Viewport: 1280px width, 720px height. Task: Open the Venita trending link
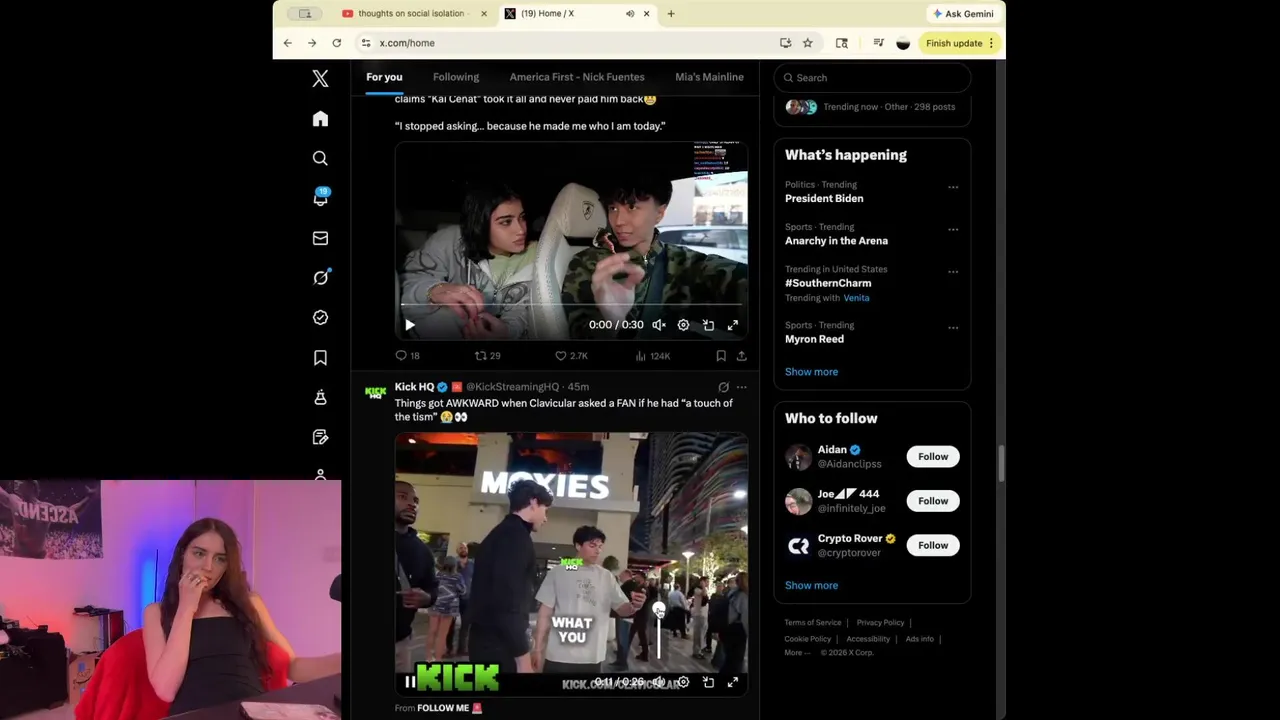pyautogui.click(x=856, y=298)
